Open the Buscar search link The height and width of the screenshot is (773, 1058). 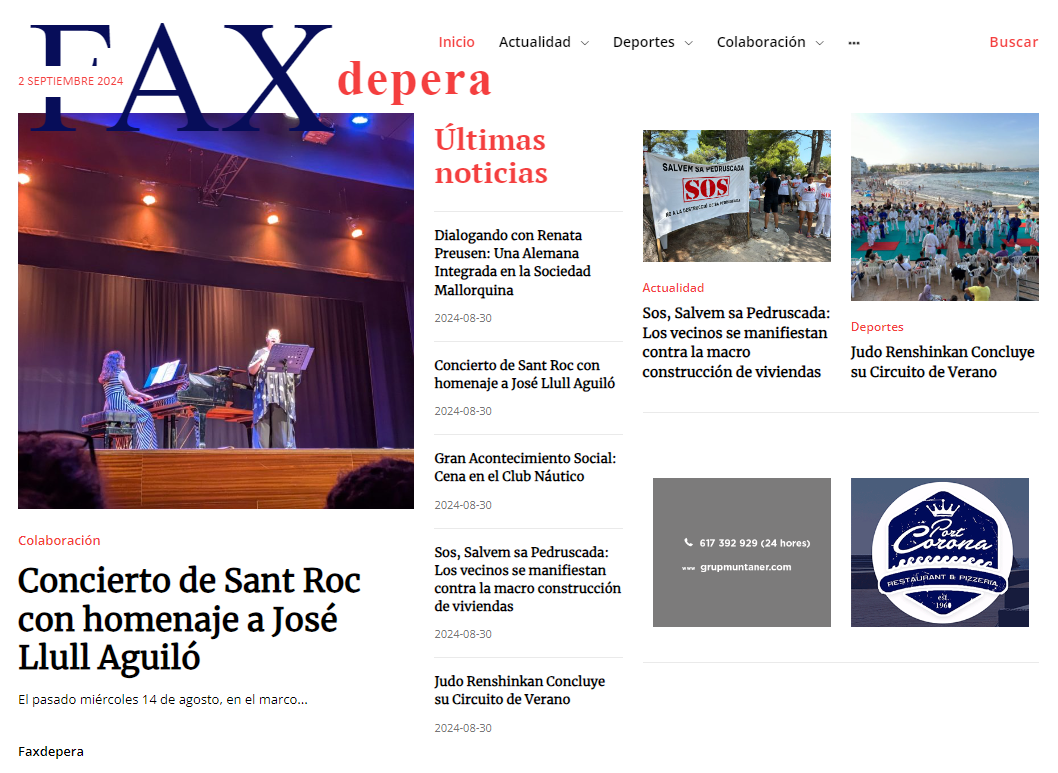pos(1013,42)
